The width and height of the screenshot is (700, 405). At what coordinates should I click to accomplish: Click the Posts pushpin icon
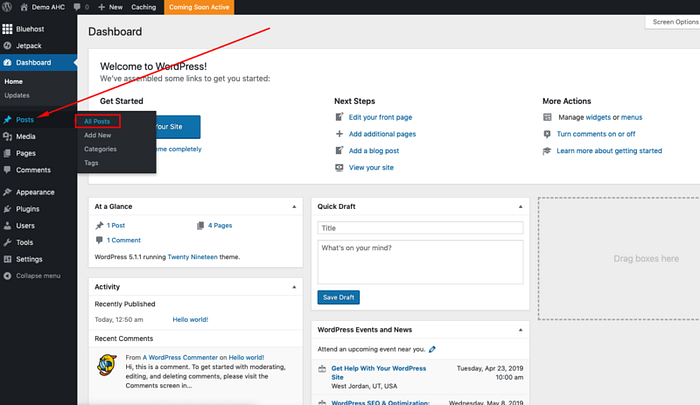coord(7,120)
